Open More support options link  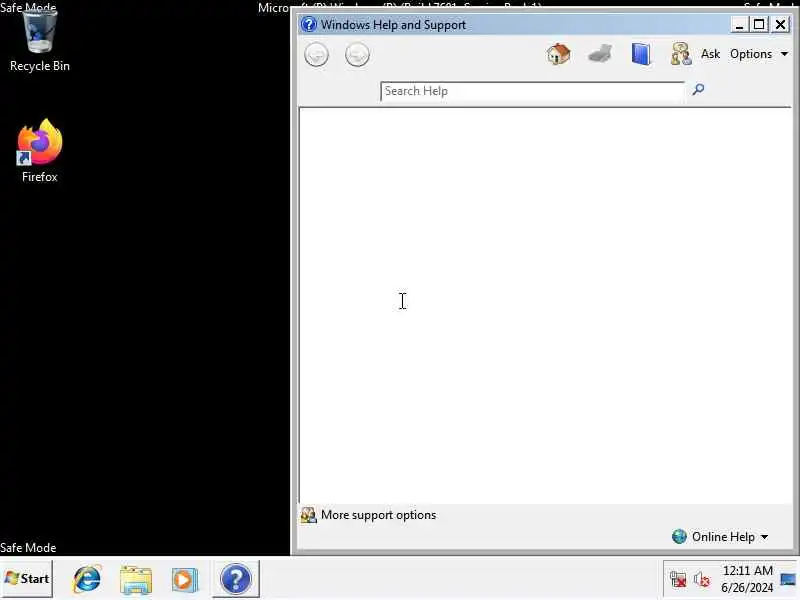379,515
